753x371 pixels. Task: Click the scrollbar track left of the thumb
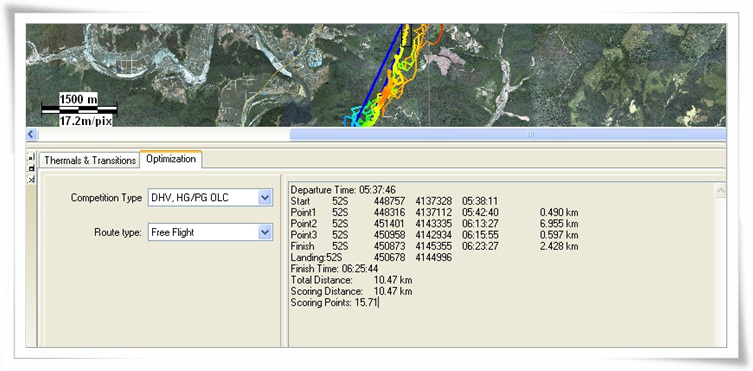[163, 134]
